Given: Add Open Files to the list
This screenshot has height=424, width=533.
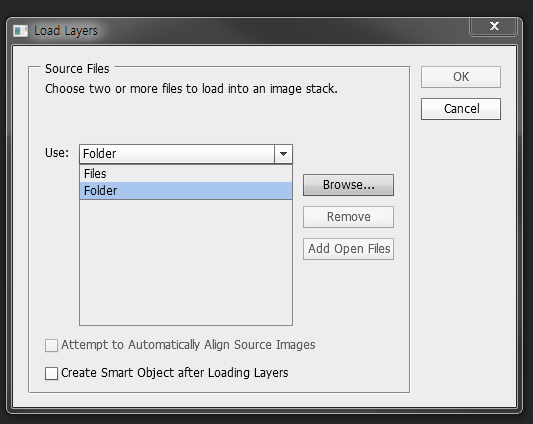Looking at the screenshot, I should [x=348, y=249].
